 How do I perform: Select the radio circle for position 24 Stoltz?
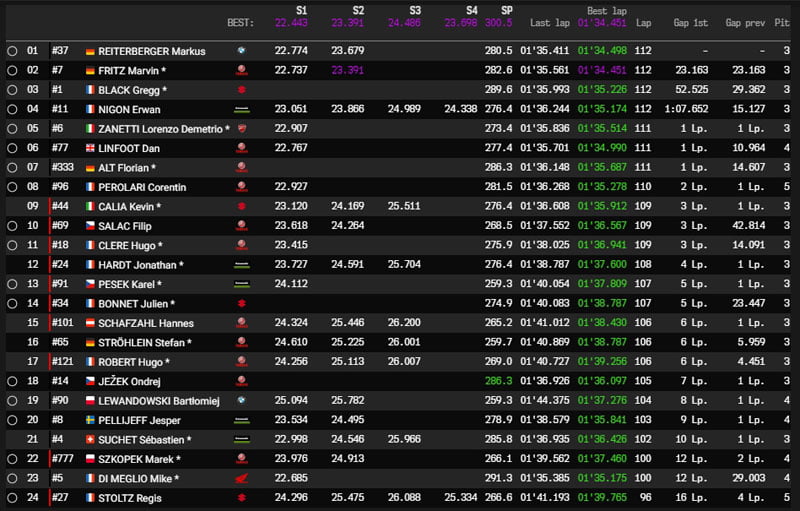click(12, 498)
